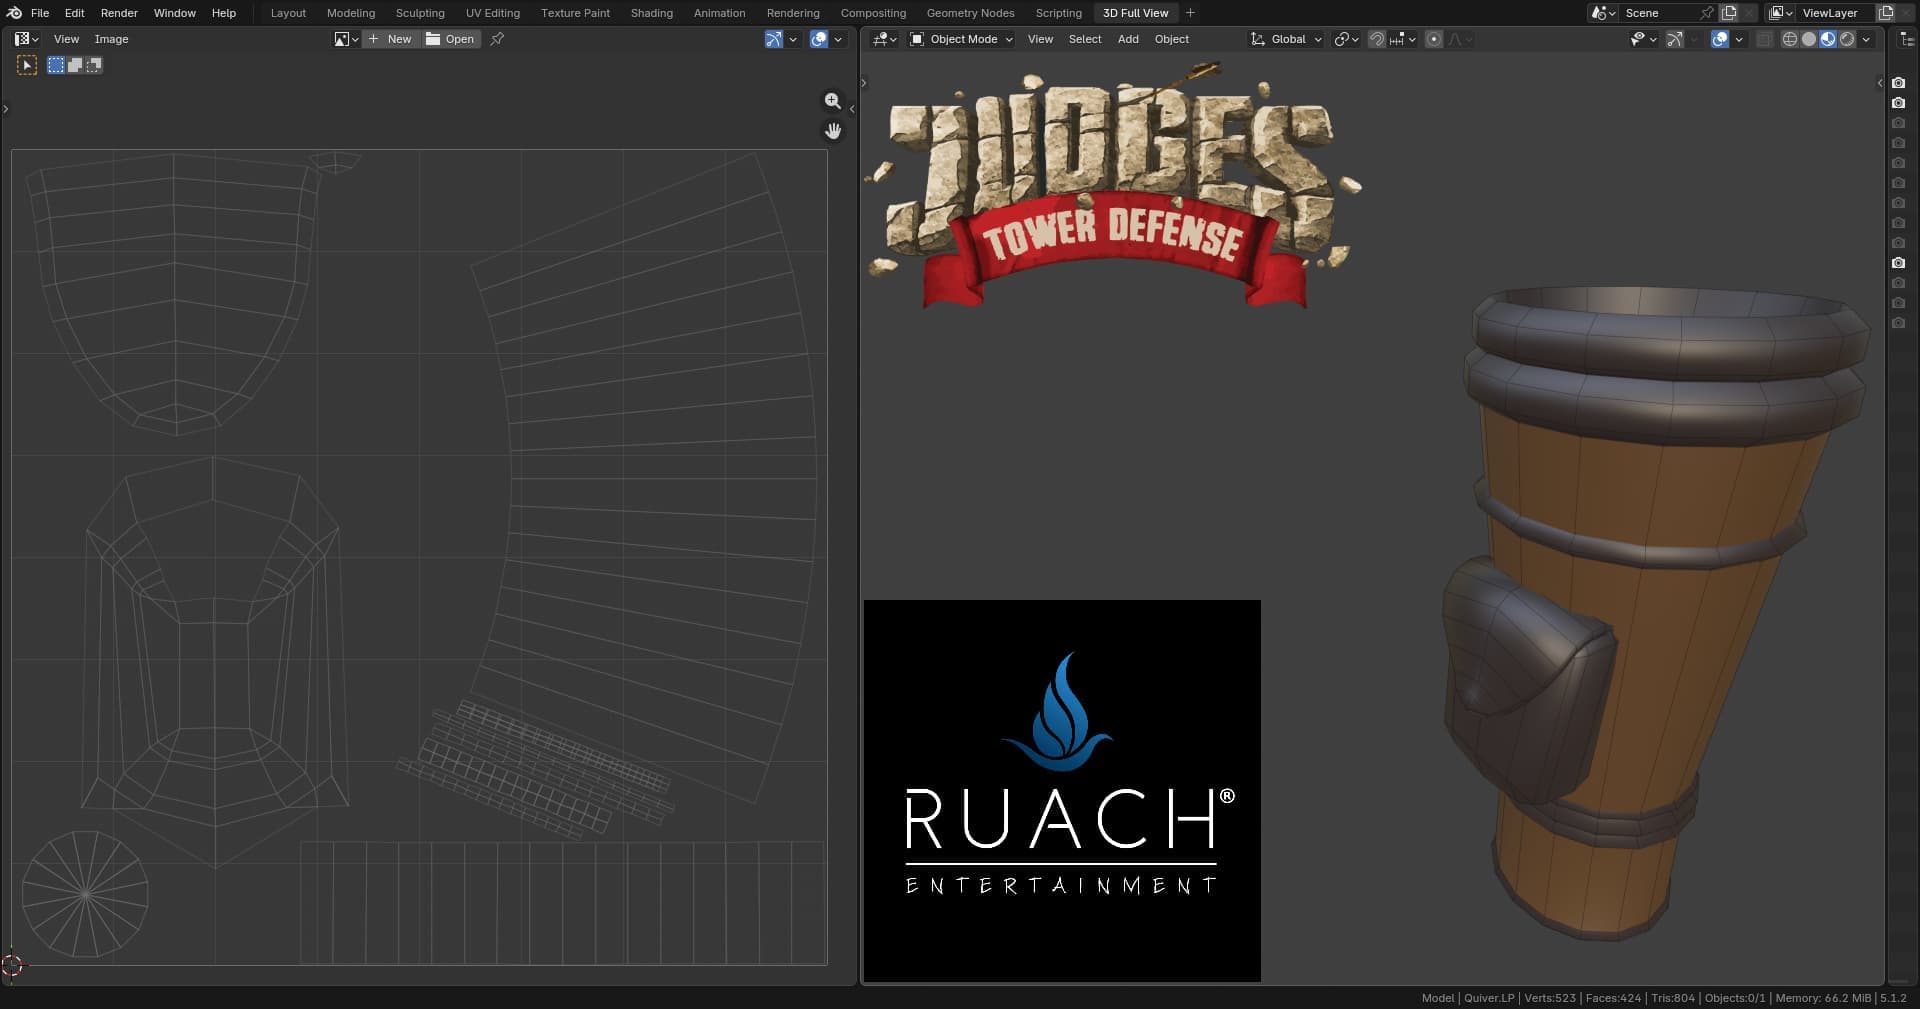Toggle snapping magnet in the 3D viewport

click(1377, 39)
